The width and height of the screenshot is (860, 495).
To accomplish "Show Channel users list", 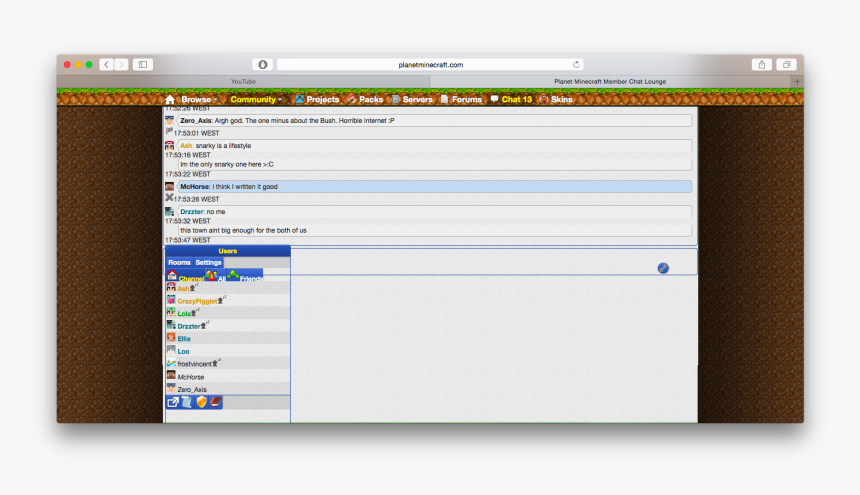I will [185, 276].
